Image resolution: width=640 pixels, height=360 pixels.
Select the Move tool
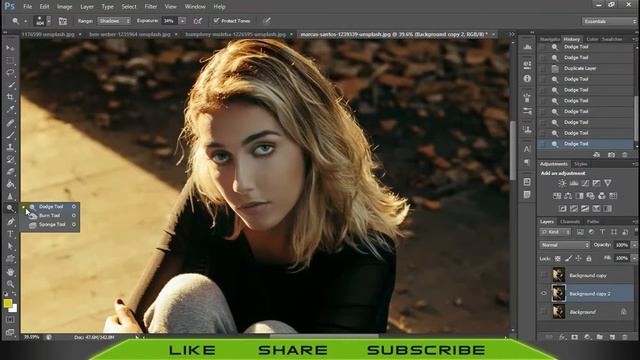pos(10,48)
